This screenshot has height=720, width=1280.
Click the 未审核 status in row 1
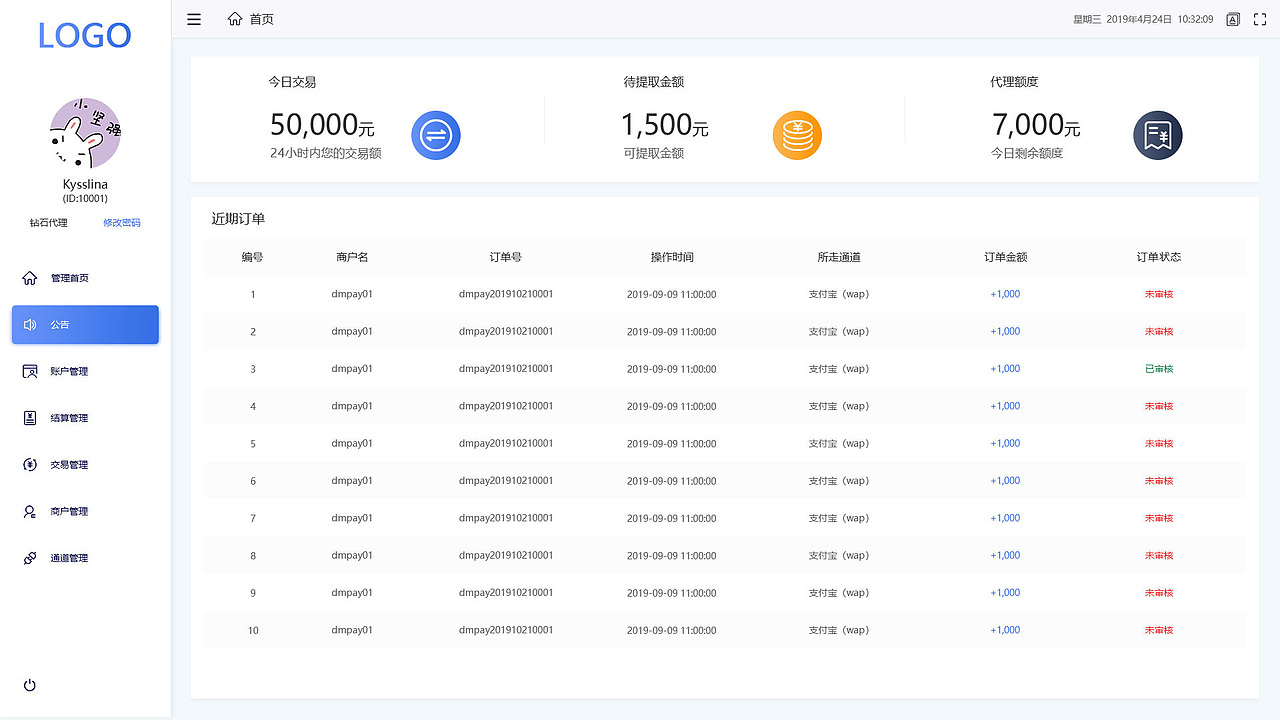tap(1159, 294)
